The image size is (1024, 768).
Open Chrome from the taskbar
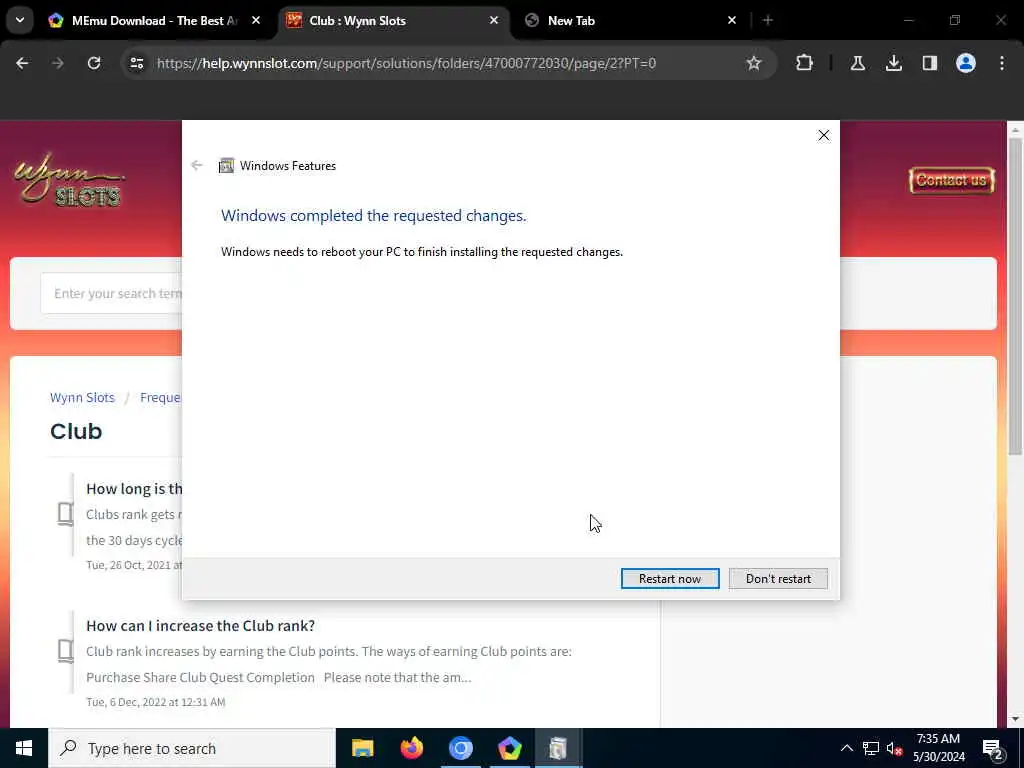[460, 748]
